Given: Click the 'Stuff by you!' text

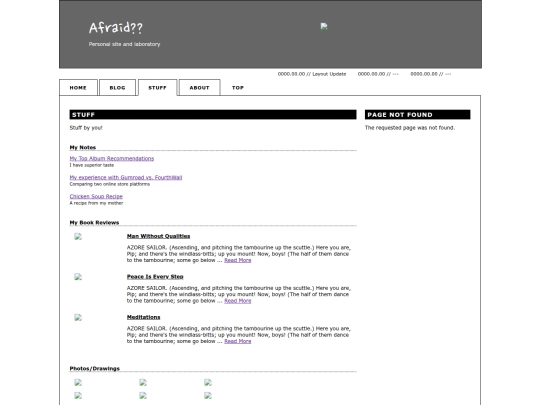Looking at the screenshot, I should point(86,128).
